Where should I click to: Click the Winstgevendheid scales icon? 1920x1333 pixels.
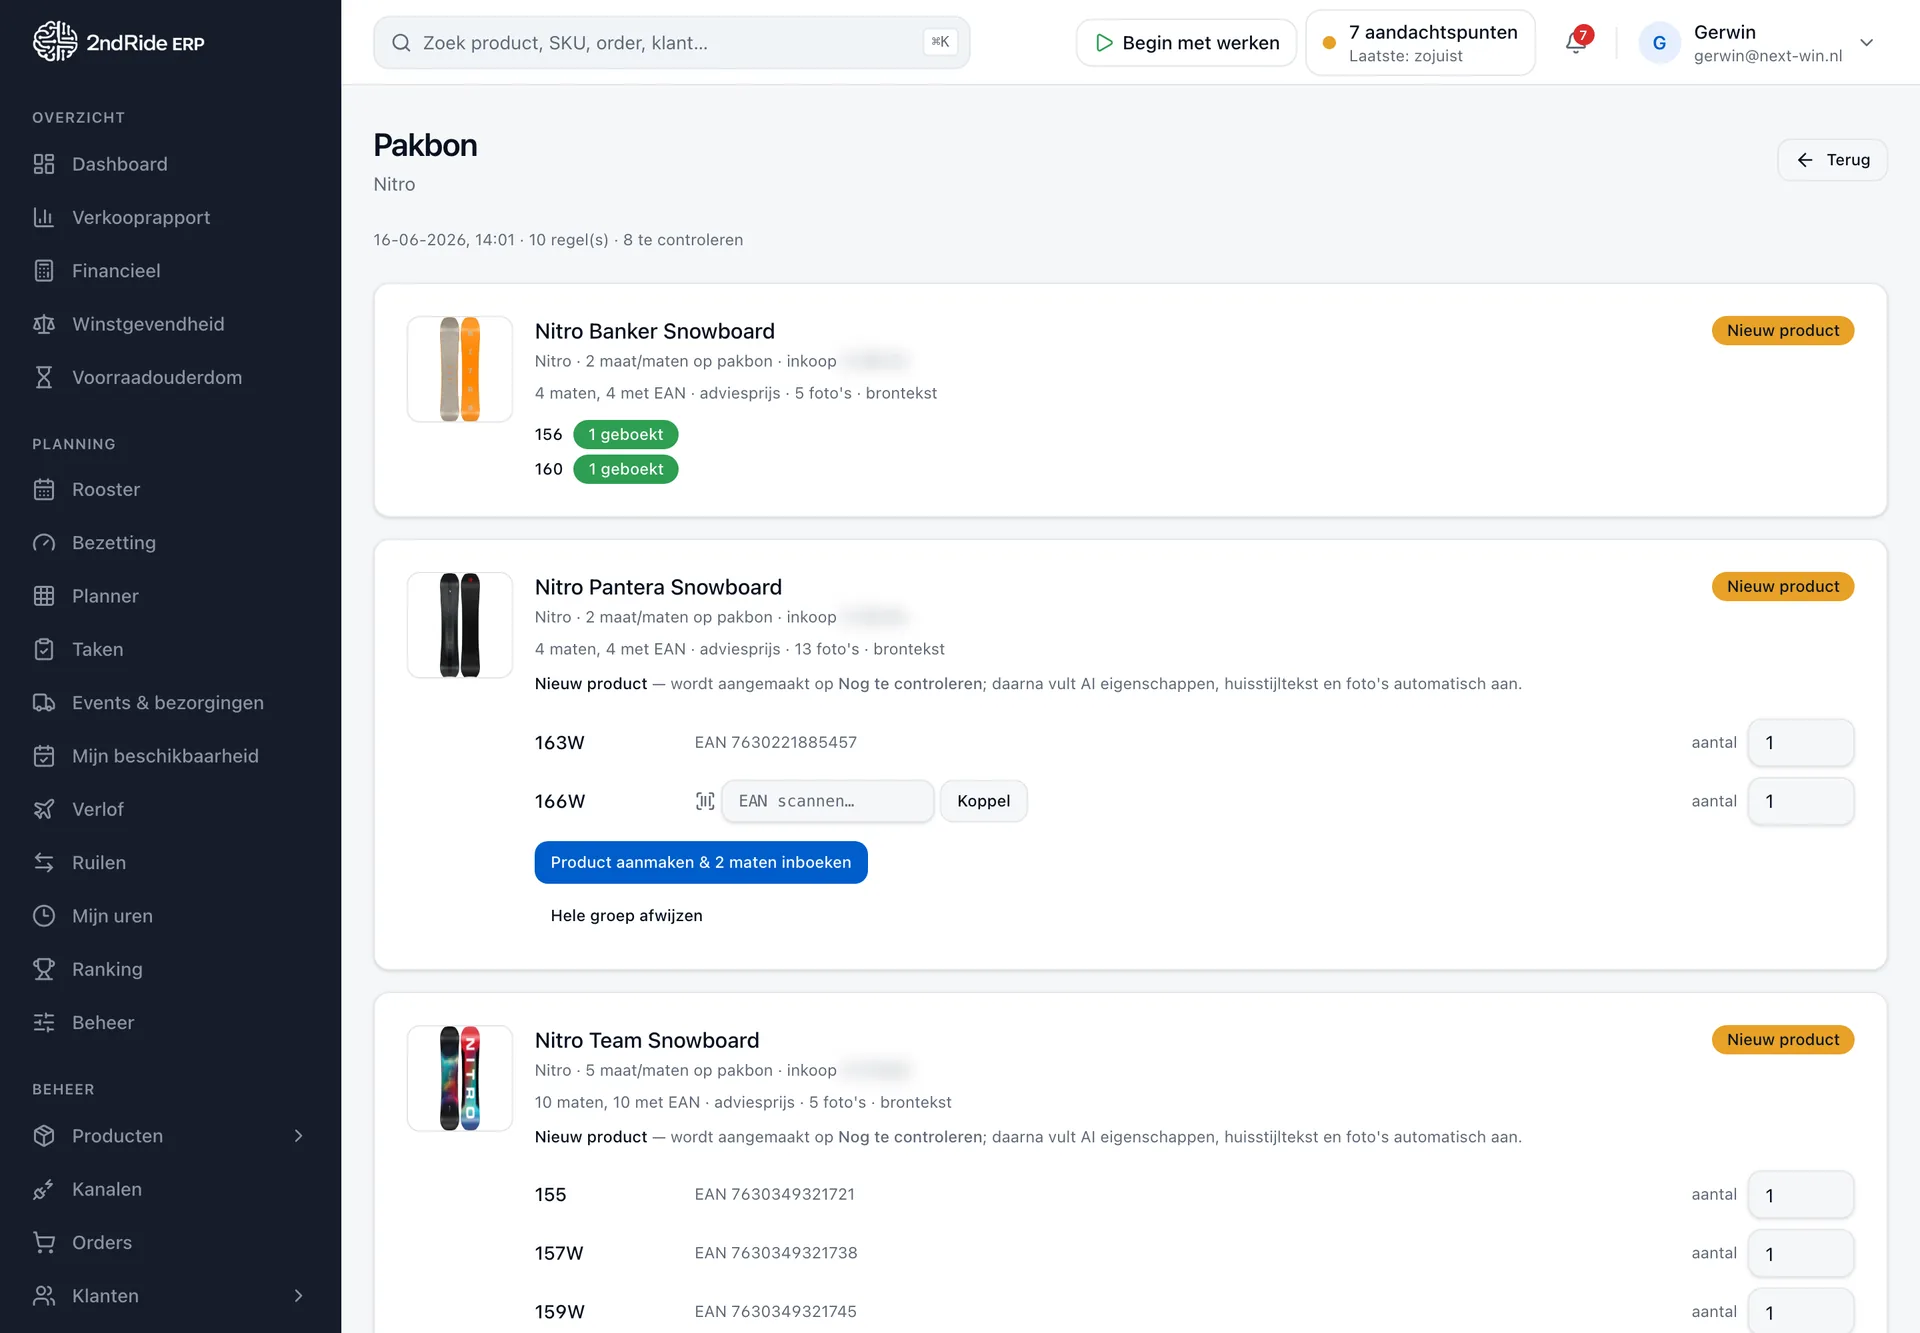[44, 324]
